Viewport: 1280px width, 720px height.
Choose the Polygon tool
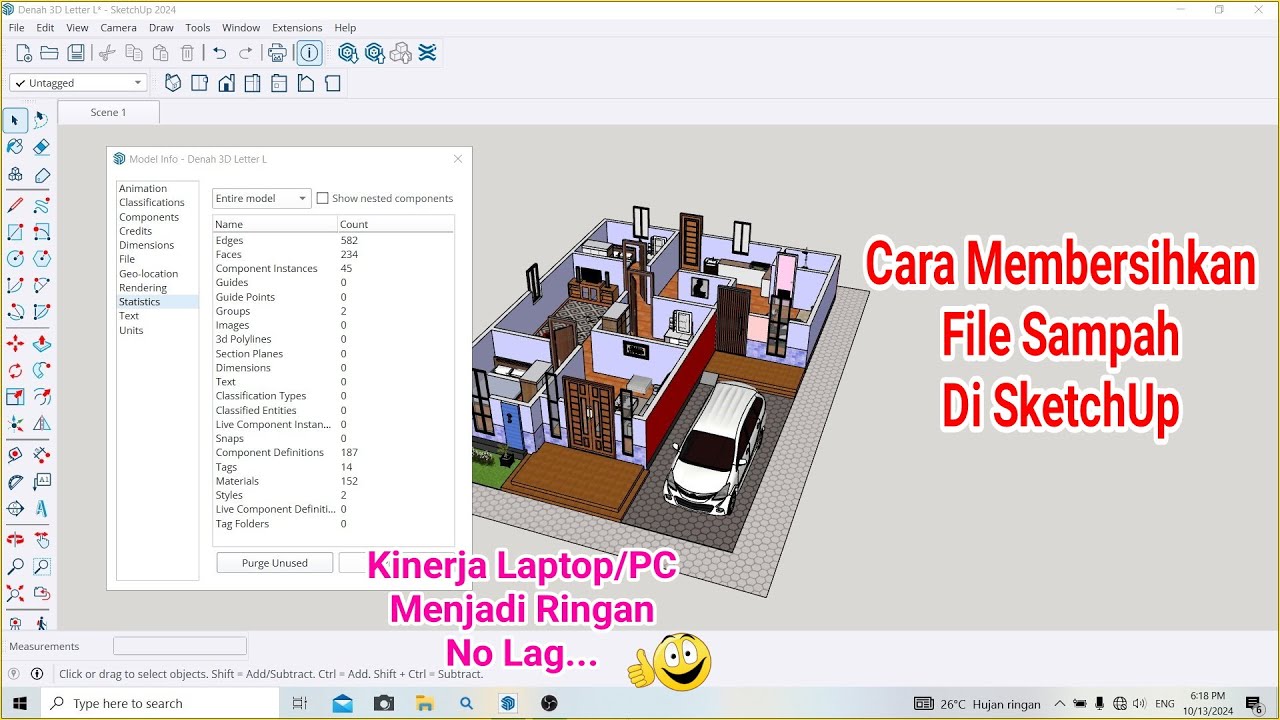pyautogui.click(x=41, y=259)
